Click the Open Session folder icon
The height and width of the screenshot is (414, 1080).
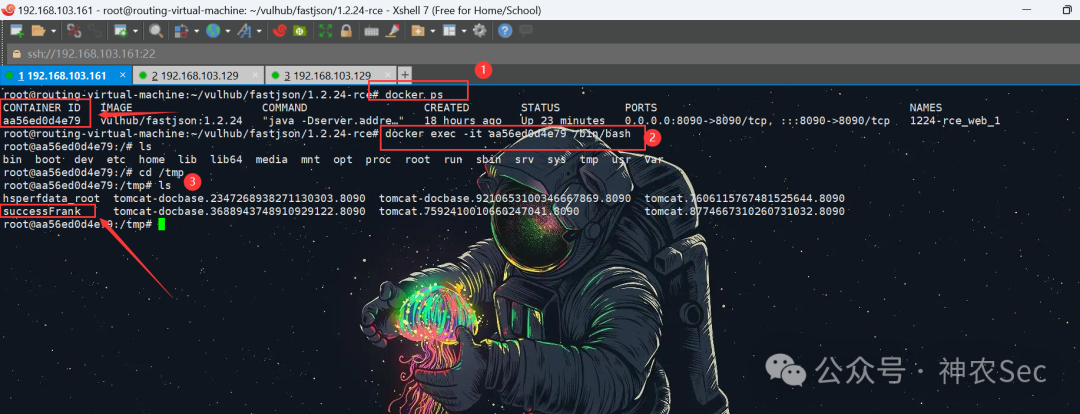tap(39, 31)
